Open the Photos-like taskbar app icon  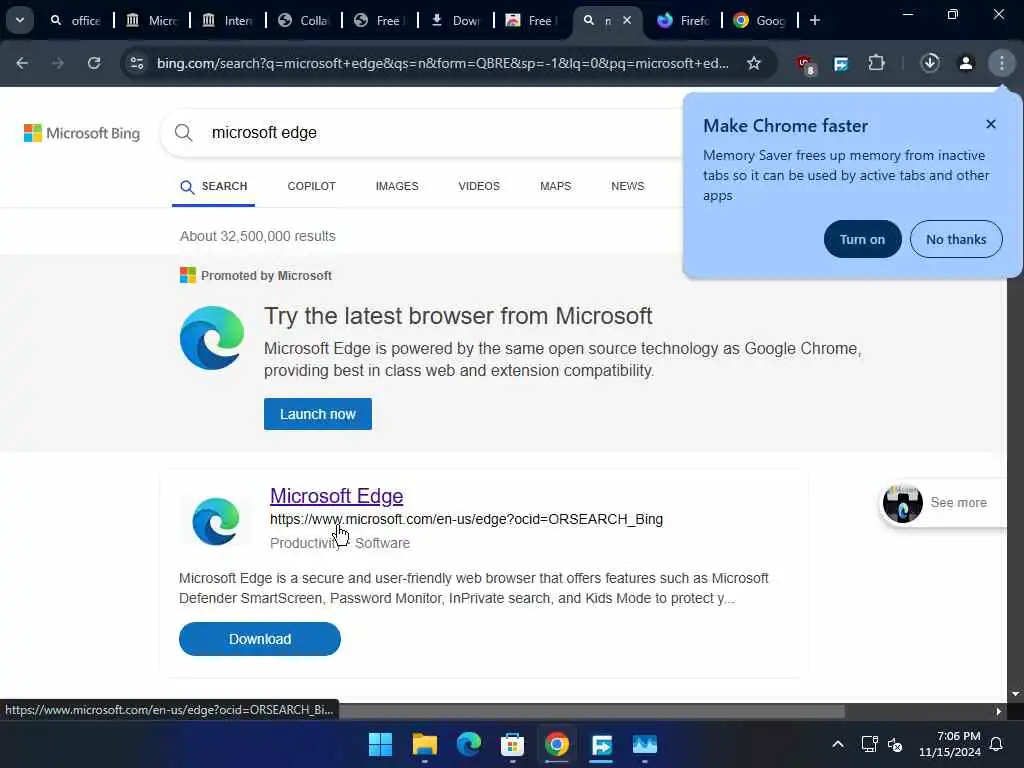pyautogui.click(x=645, y=744)
